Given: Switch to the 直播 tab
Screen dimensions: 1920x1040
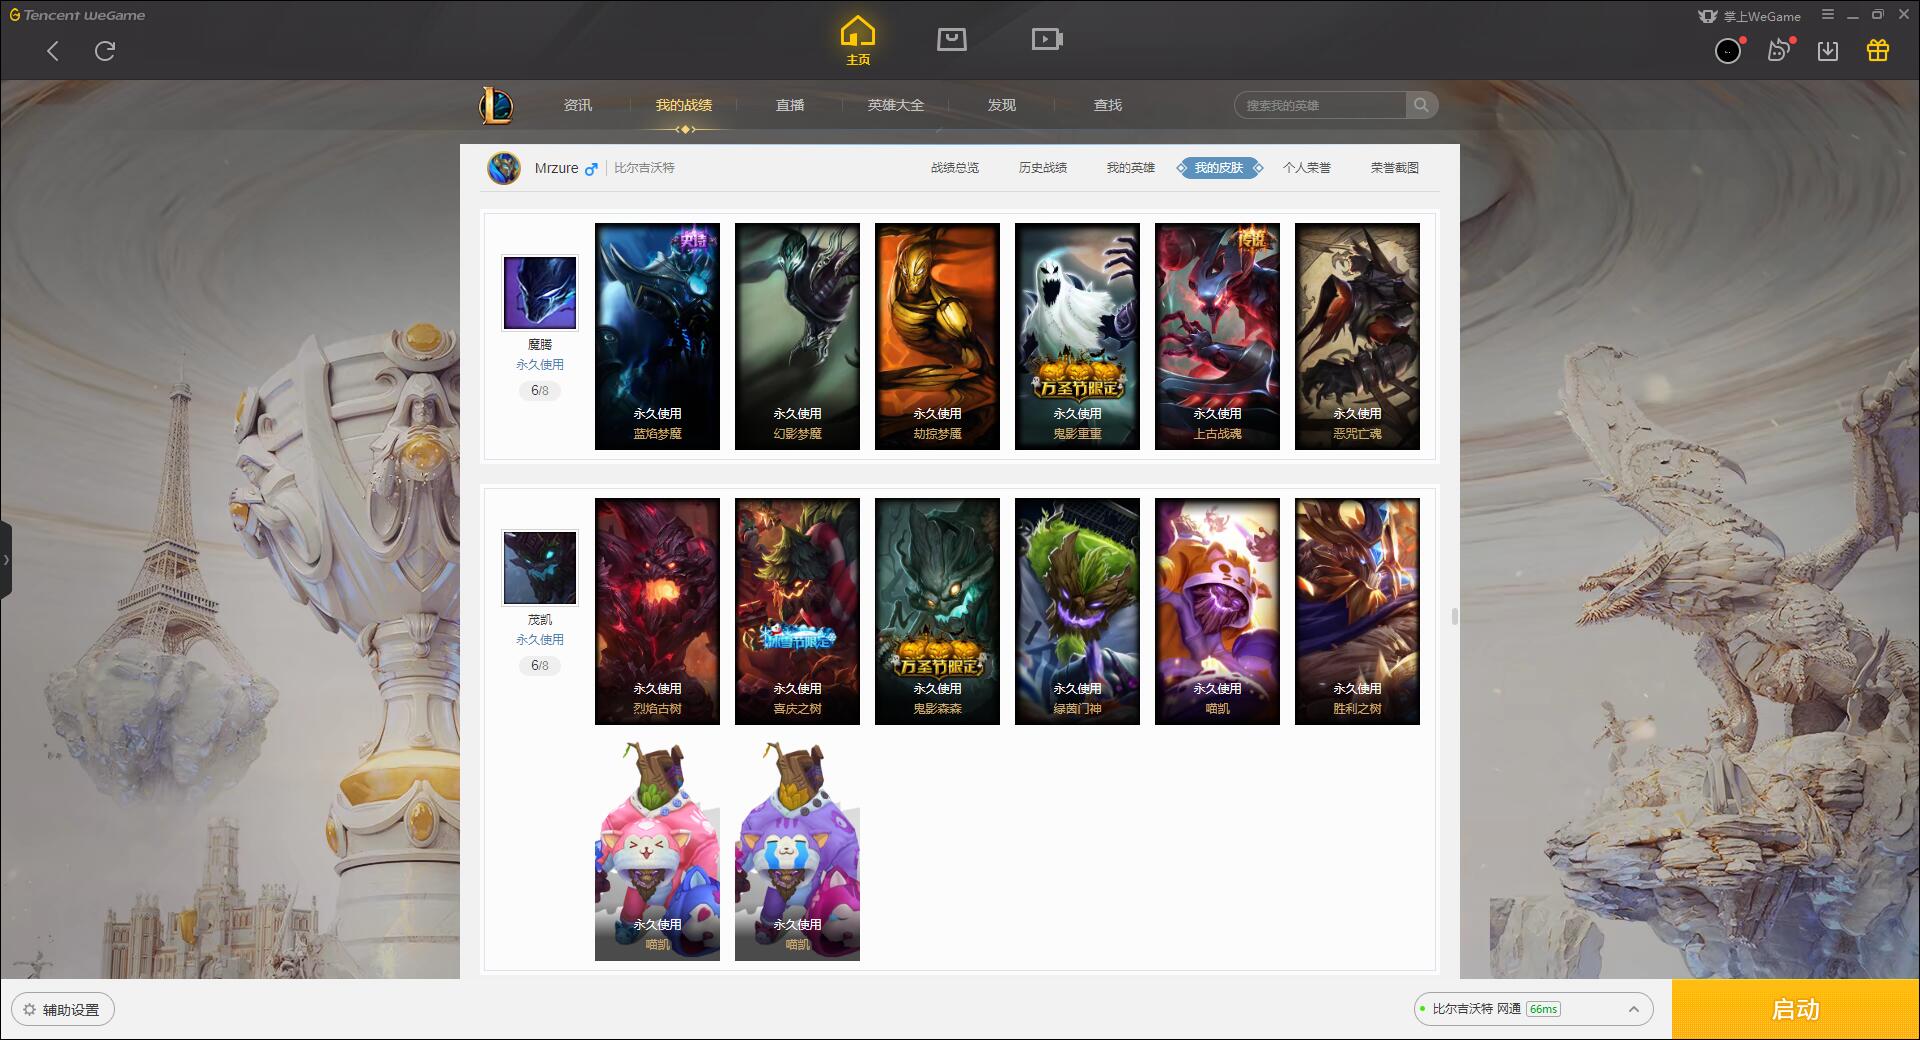Looking at the screenshot, I should pos(790,105).
